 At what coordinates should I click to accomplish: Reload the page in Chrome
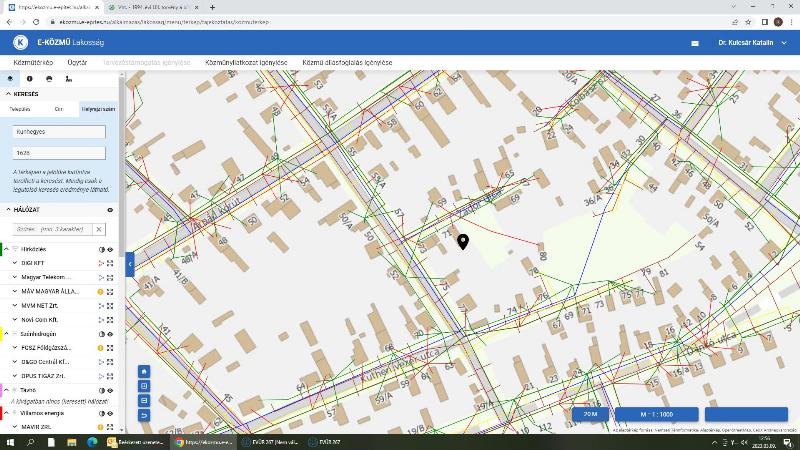[36, 22]
